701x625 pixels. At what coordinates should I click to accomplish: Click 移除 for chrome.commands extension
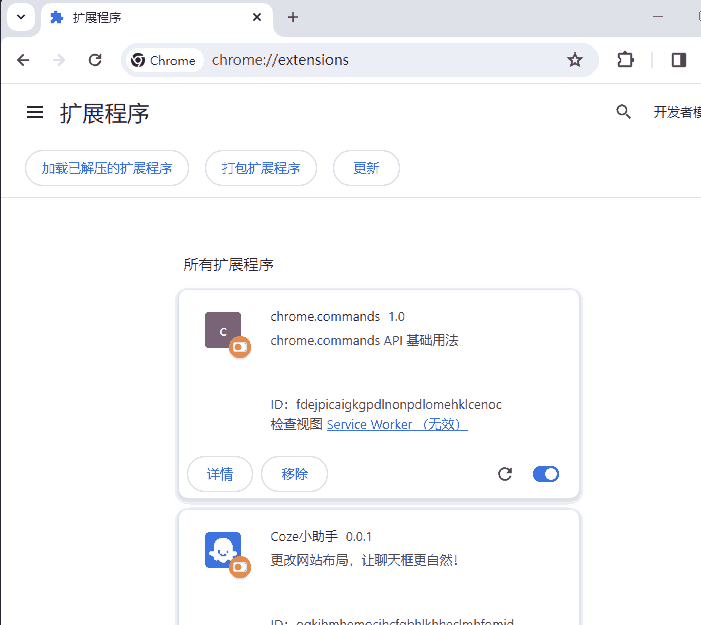point(295,474)
